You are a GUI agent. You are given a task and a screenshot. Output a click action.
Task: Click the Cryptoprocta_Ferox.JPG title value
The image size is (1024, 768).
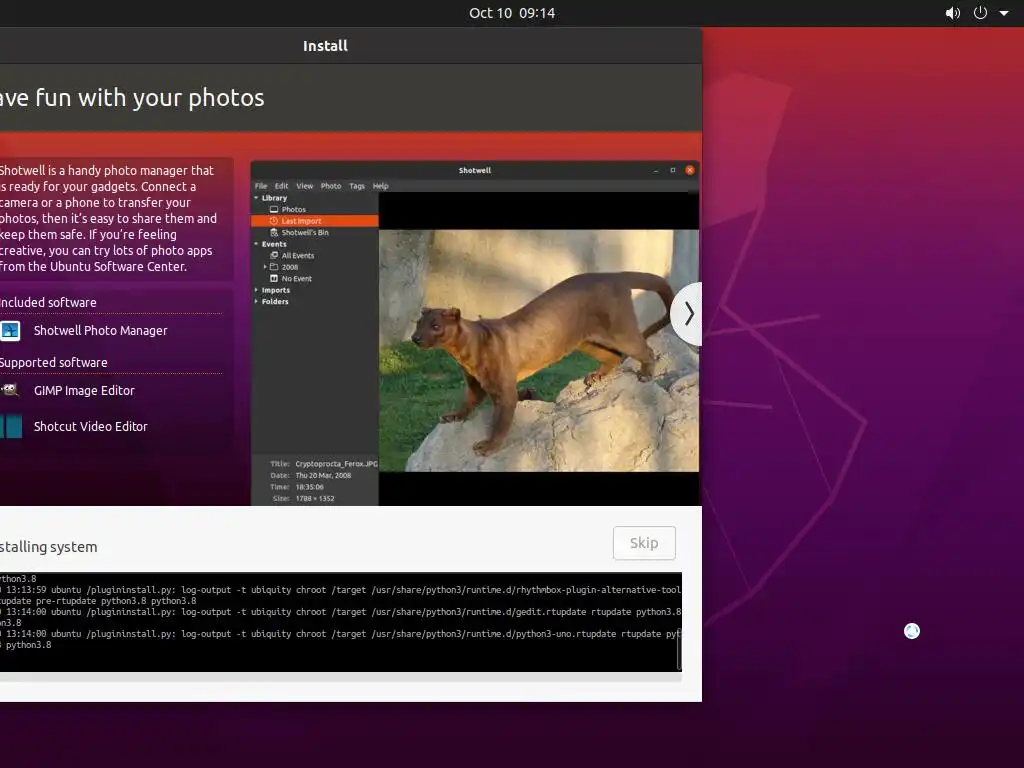[336, 464]
